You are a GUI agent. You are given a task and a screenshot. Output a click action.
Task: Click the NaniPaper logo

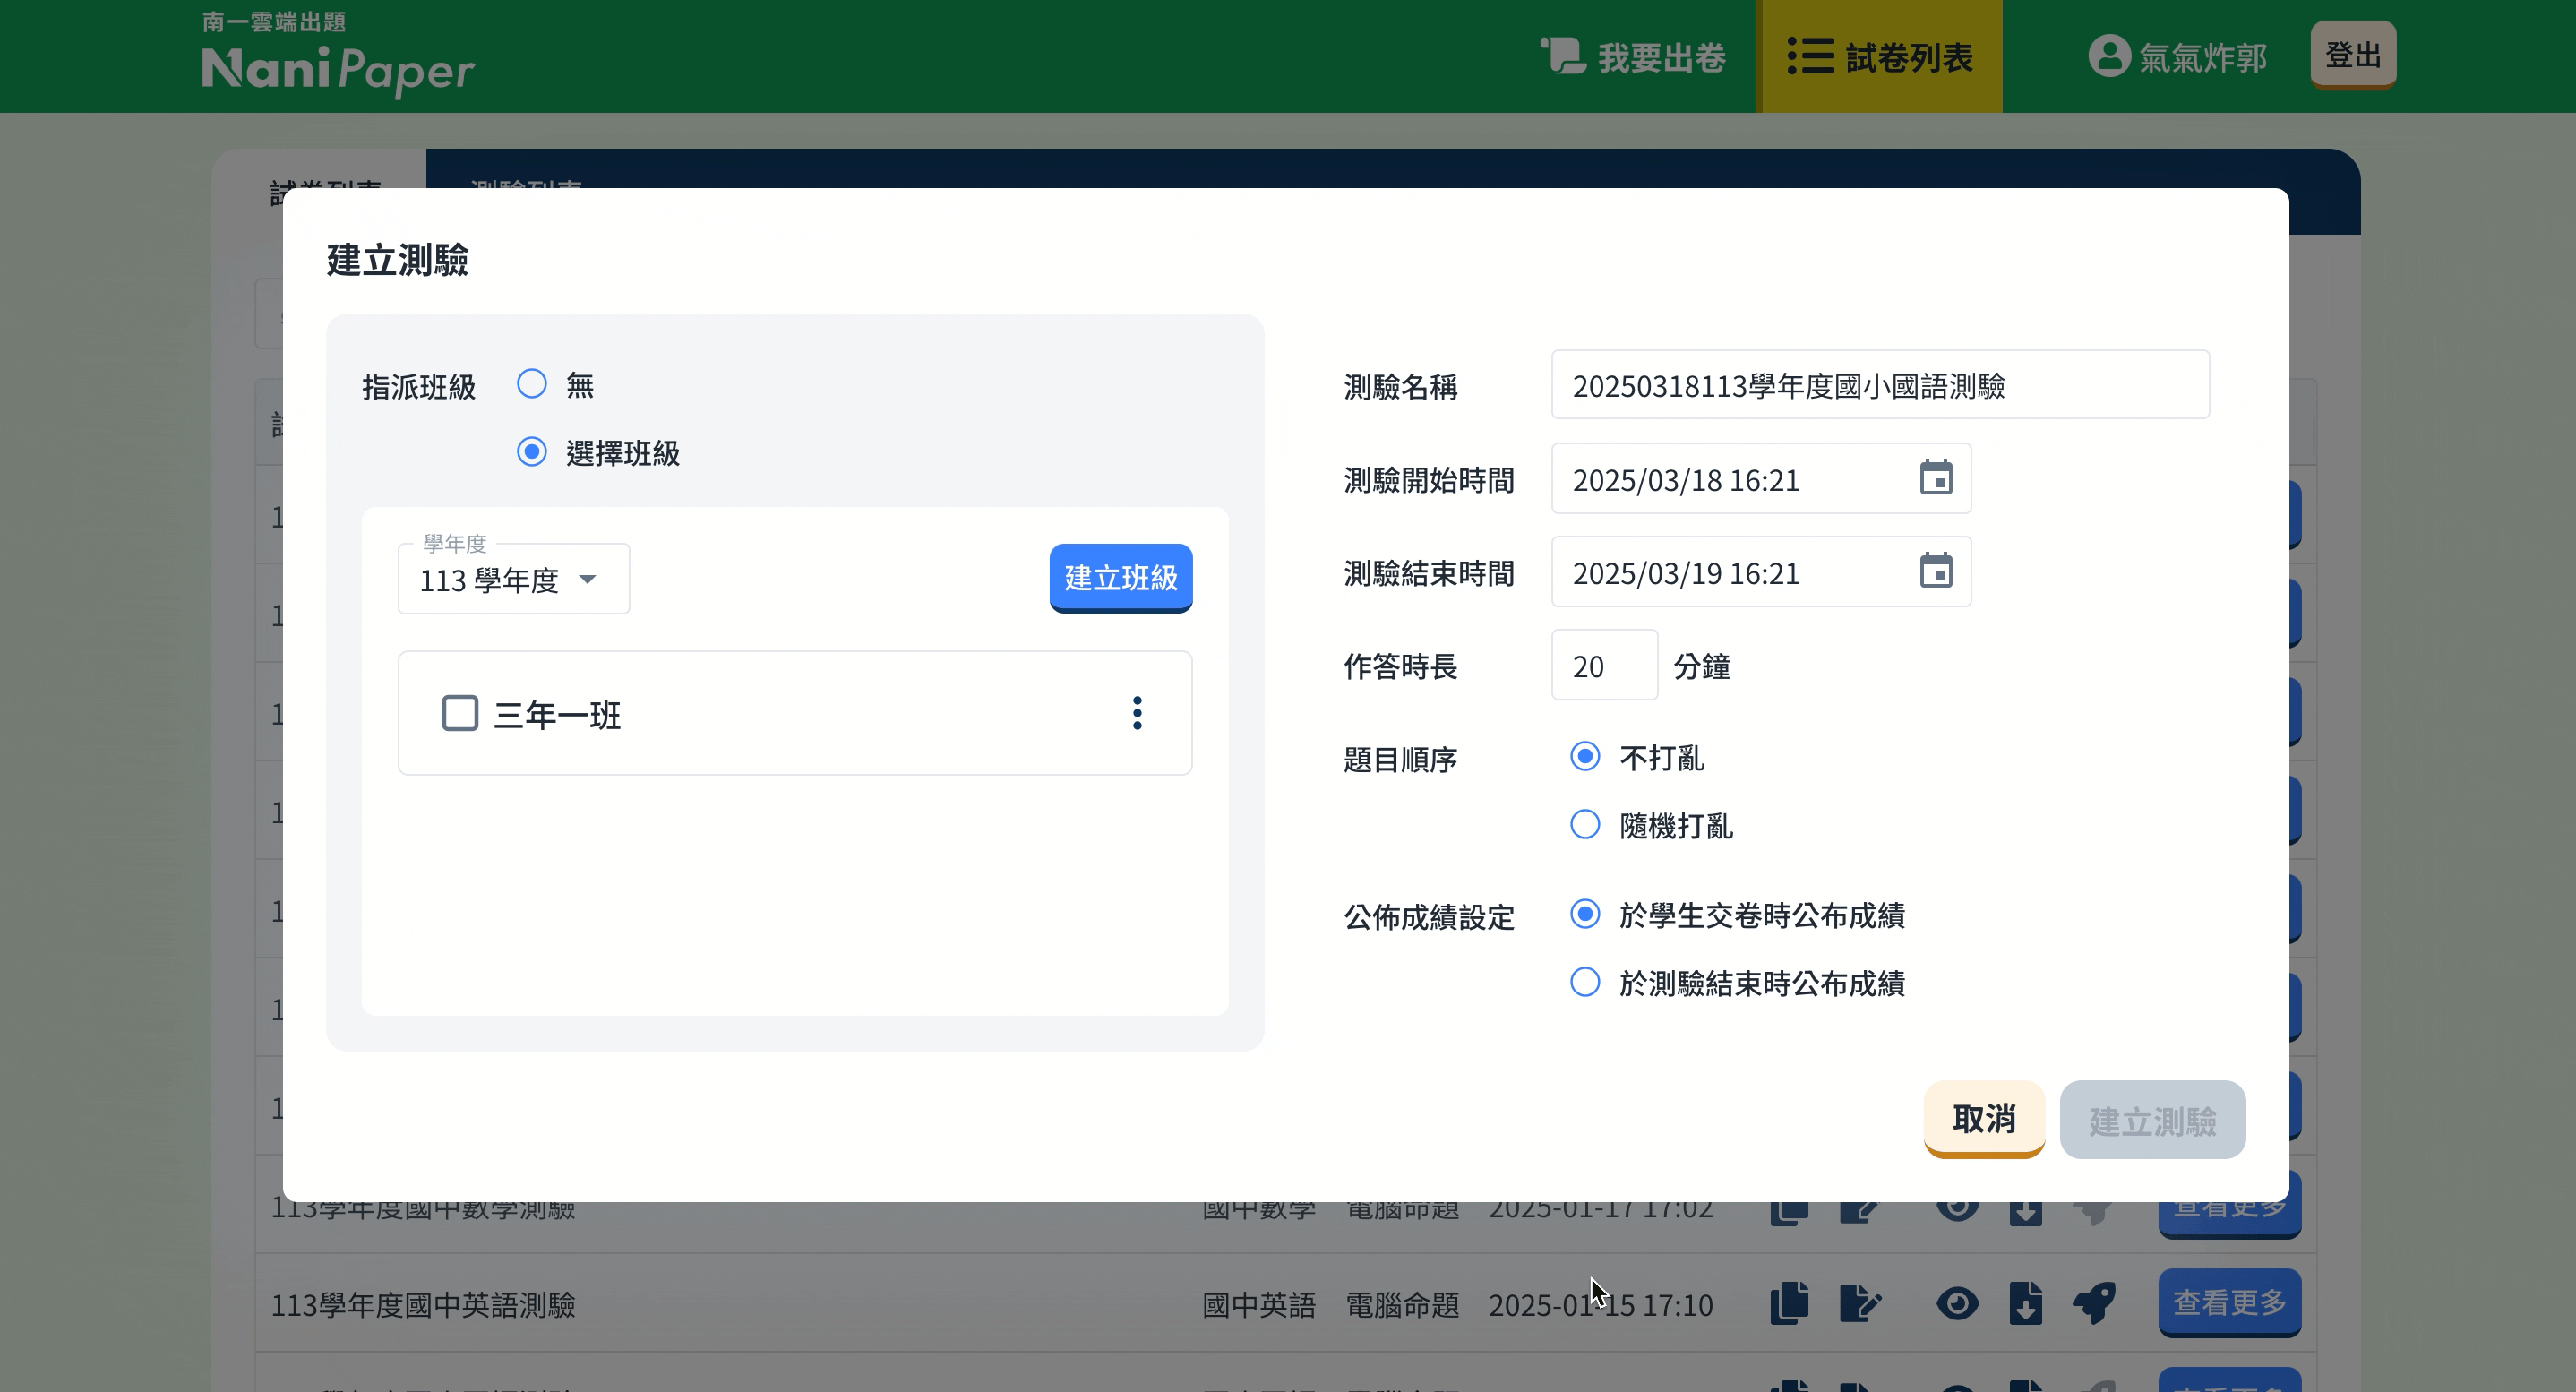(x=338, y=56)
